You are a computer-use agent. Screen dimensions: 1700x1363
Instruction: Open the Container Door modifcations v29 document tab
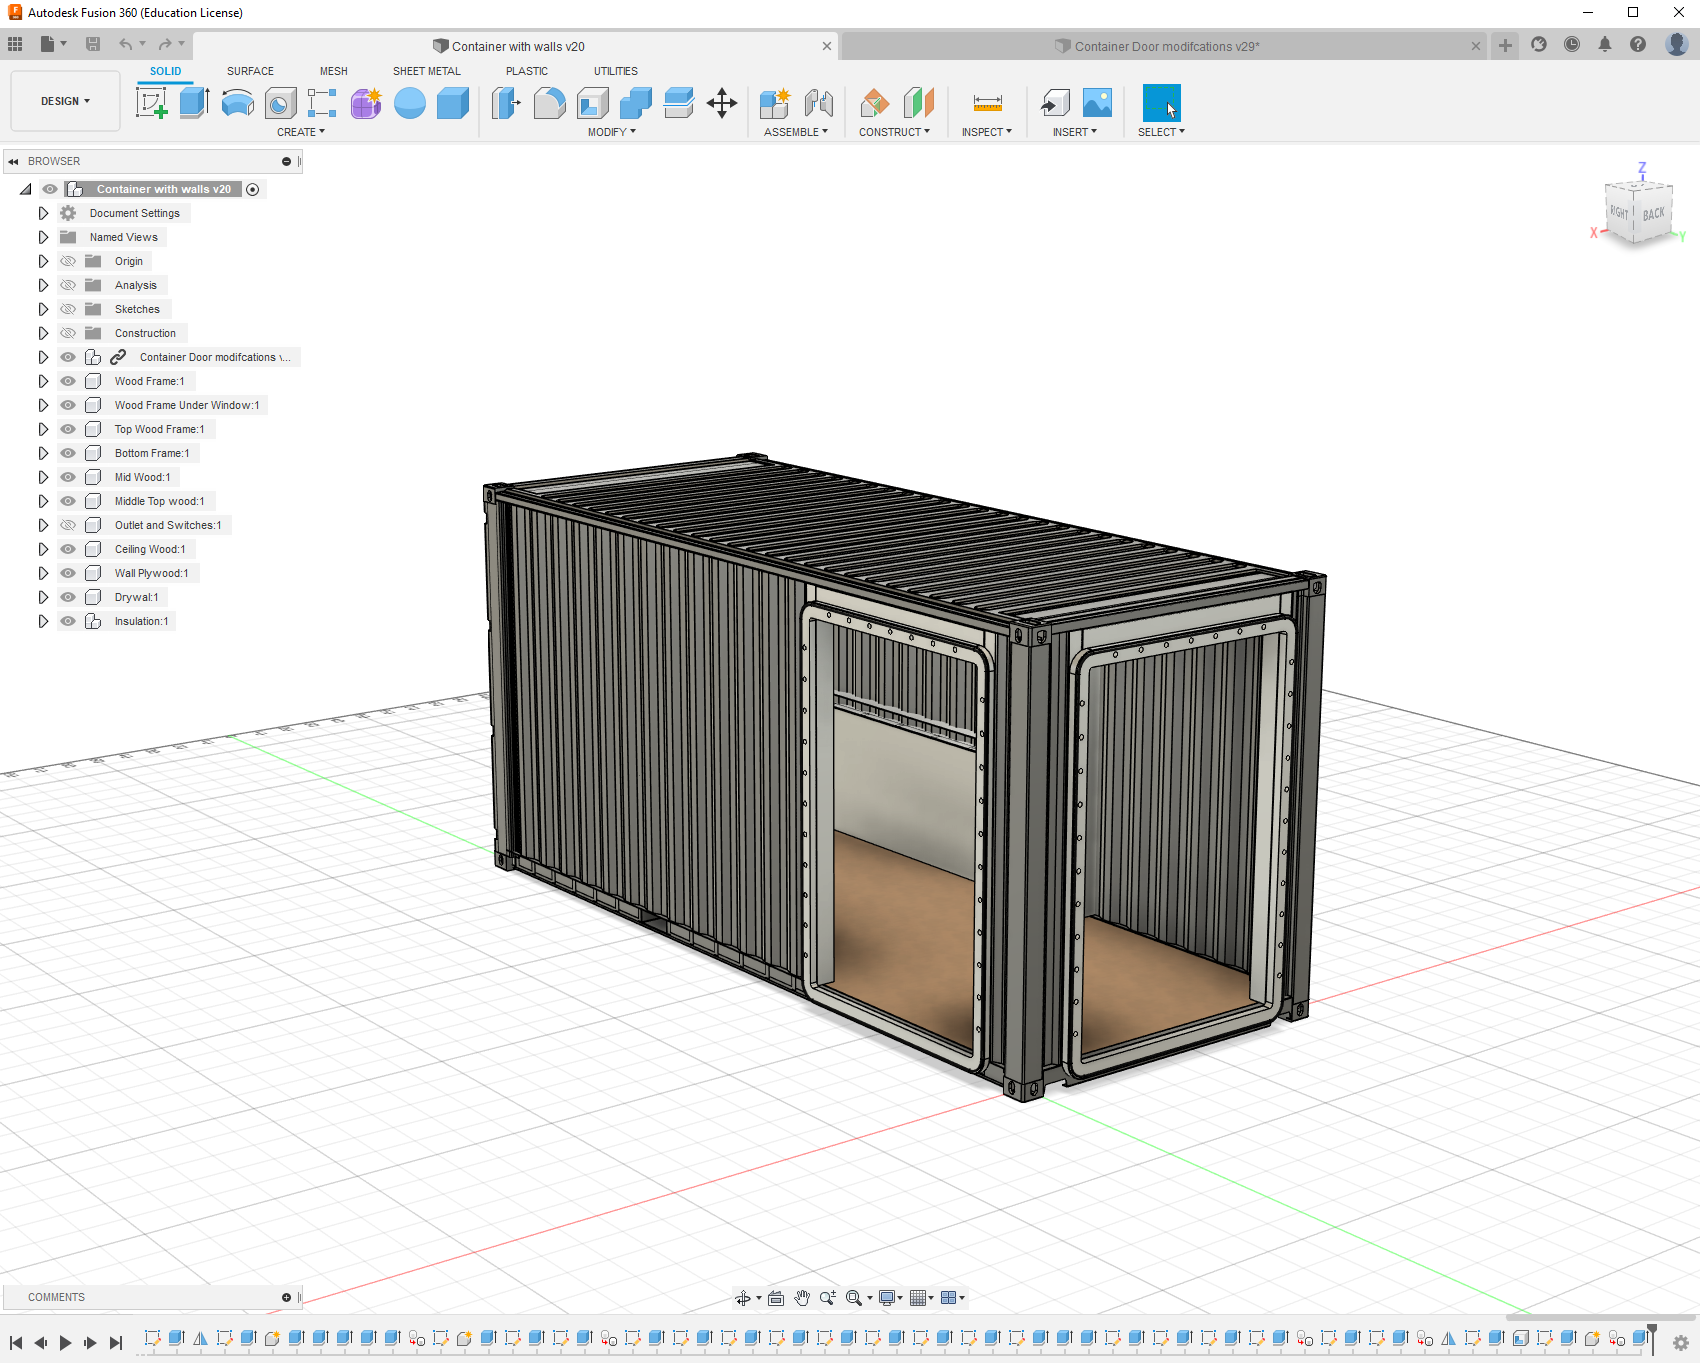[1165, 45]
